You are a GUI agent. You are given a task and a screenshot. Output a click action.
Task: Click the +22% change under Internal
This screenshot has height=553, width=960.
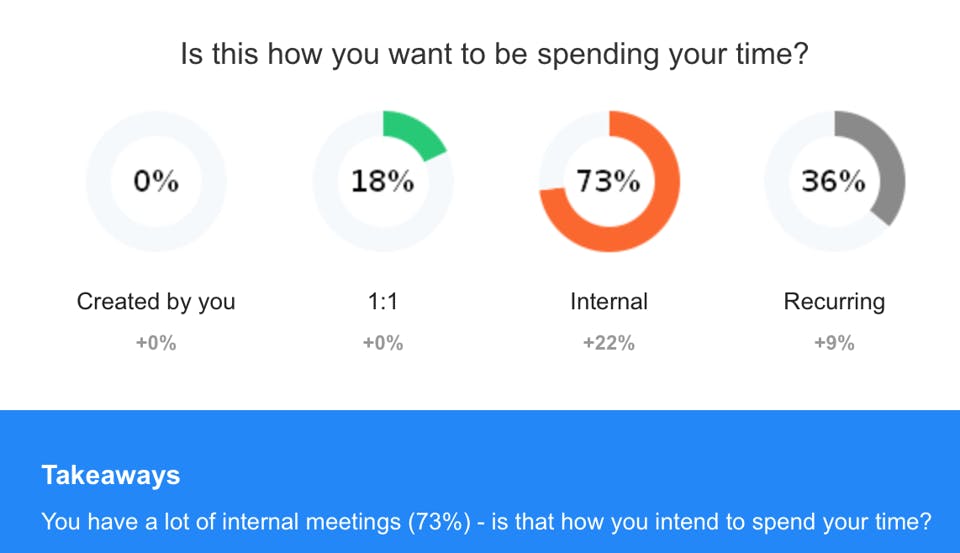tap(609, 343)
